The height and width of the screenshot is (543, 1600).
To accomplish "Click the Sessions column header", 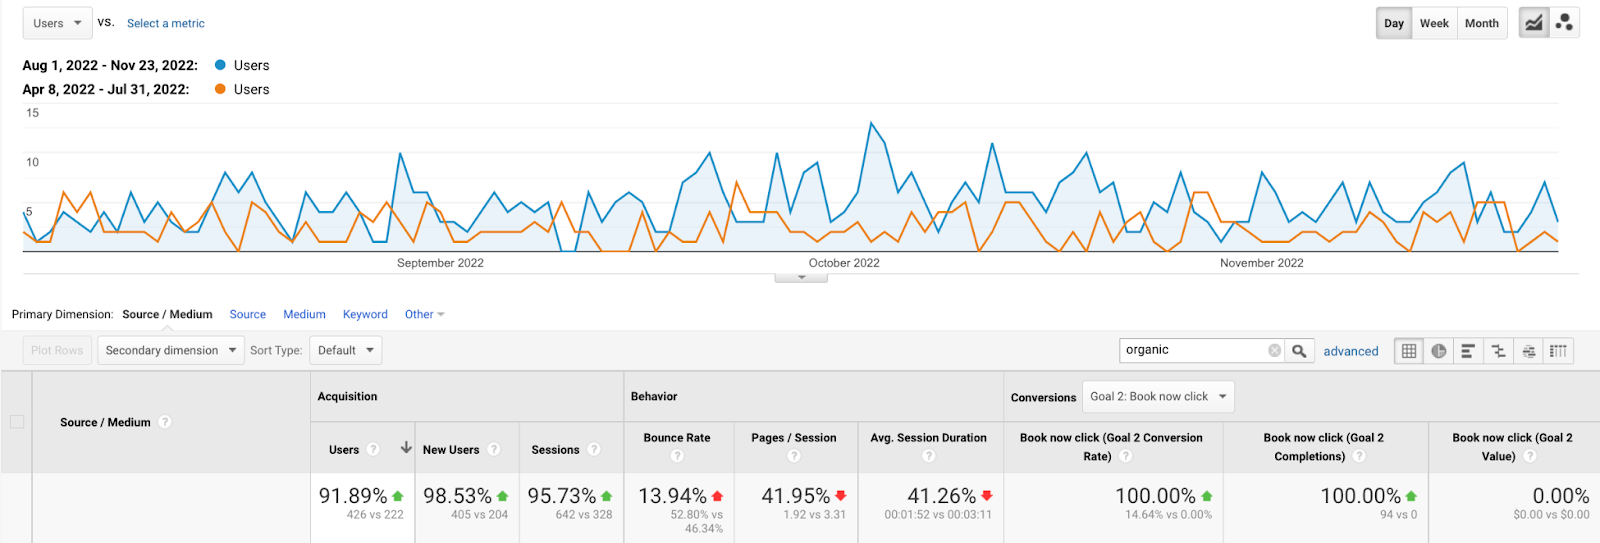I will pyautogui.click(x=555, y=450).
